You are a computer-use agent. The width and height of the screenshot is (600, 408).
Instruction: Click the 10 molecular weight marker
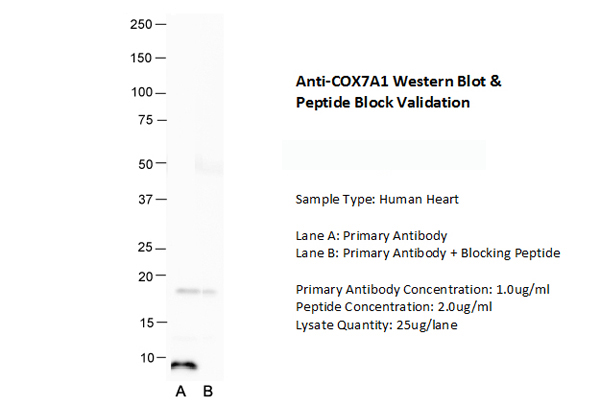click(x=146, y=357)
